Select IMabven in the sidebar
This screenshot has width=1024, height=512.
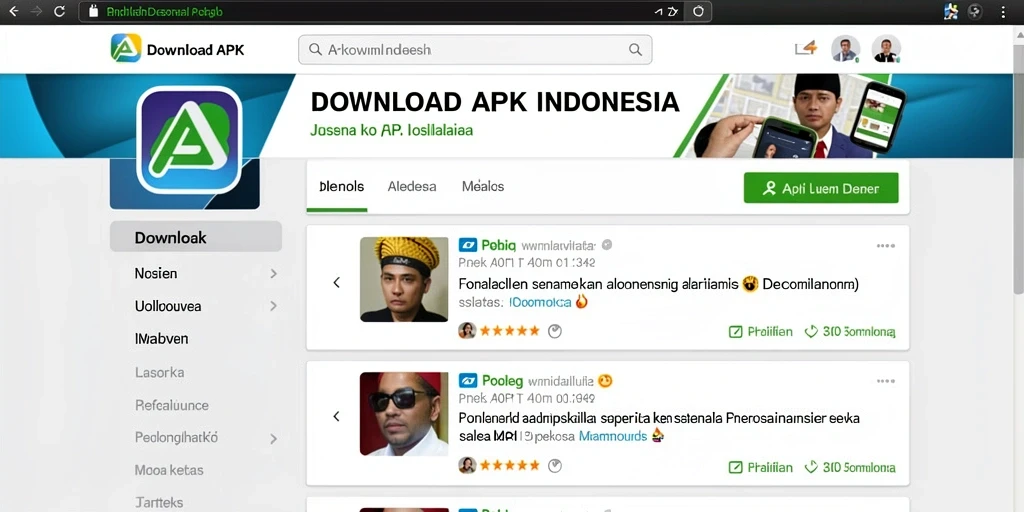pos(161,339)
